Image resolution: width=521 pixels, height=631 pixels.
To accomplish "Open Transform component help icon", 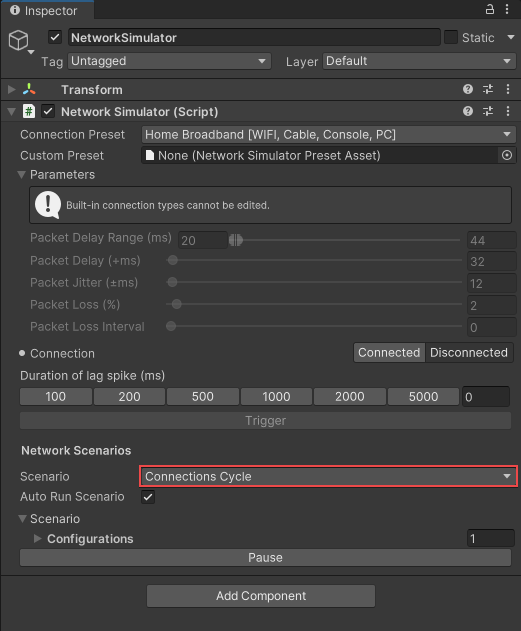I will click(x=467, y=89).
